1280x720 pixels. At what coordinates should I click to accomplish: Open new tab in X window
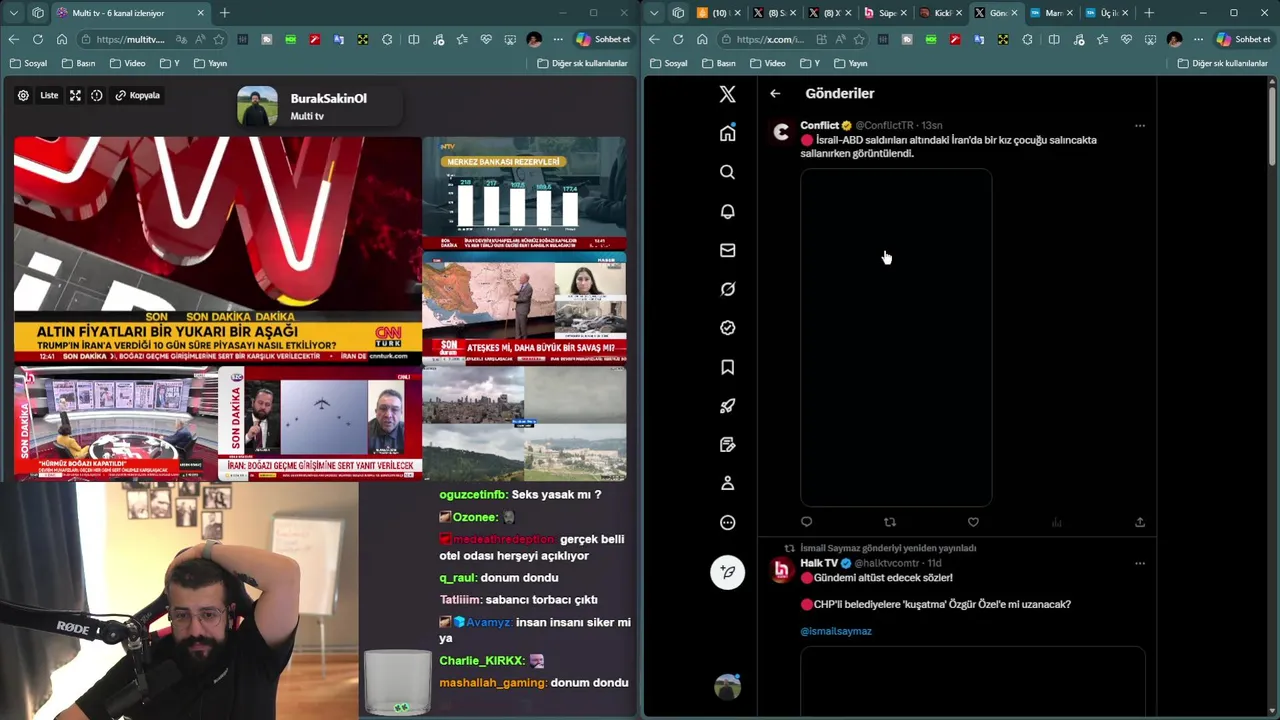click(1149, 13)
